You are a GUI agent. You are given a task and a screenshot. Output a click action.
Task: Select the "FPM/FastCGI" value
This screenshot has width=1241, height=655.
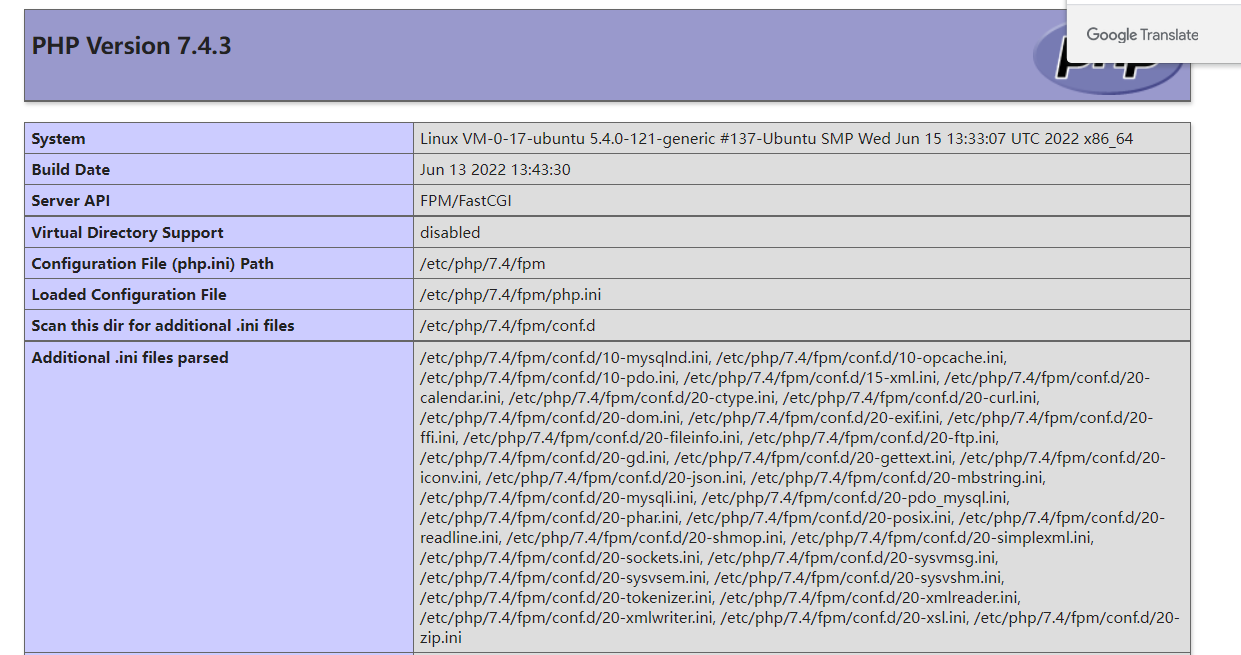(465, 201)
